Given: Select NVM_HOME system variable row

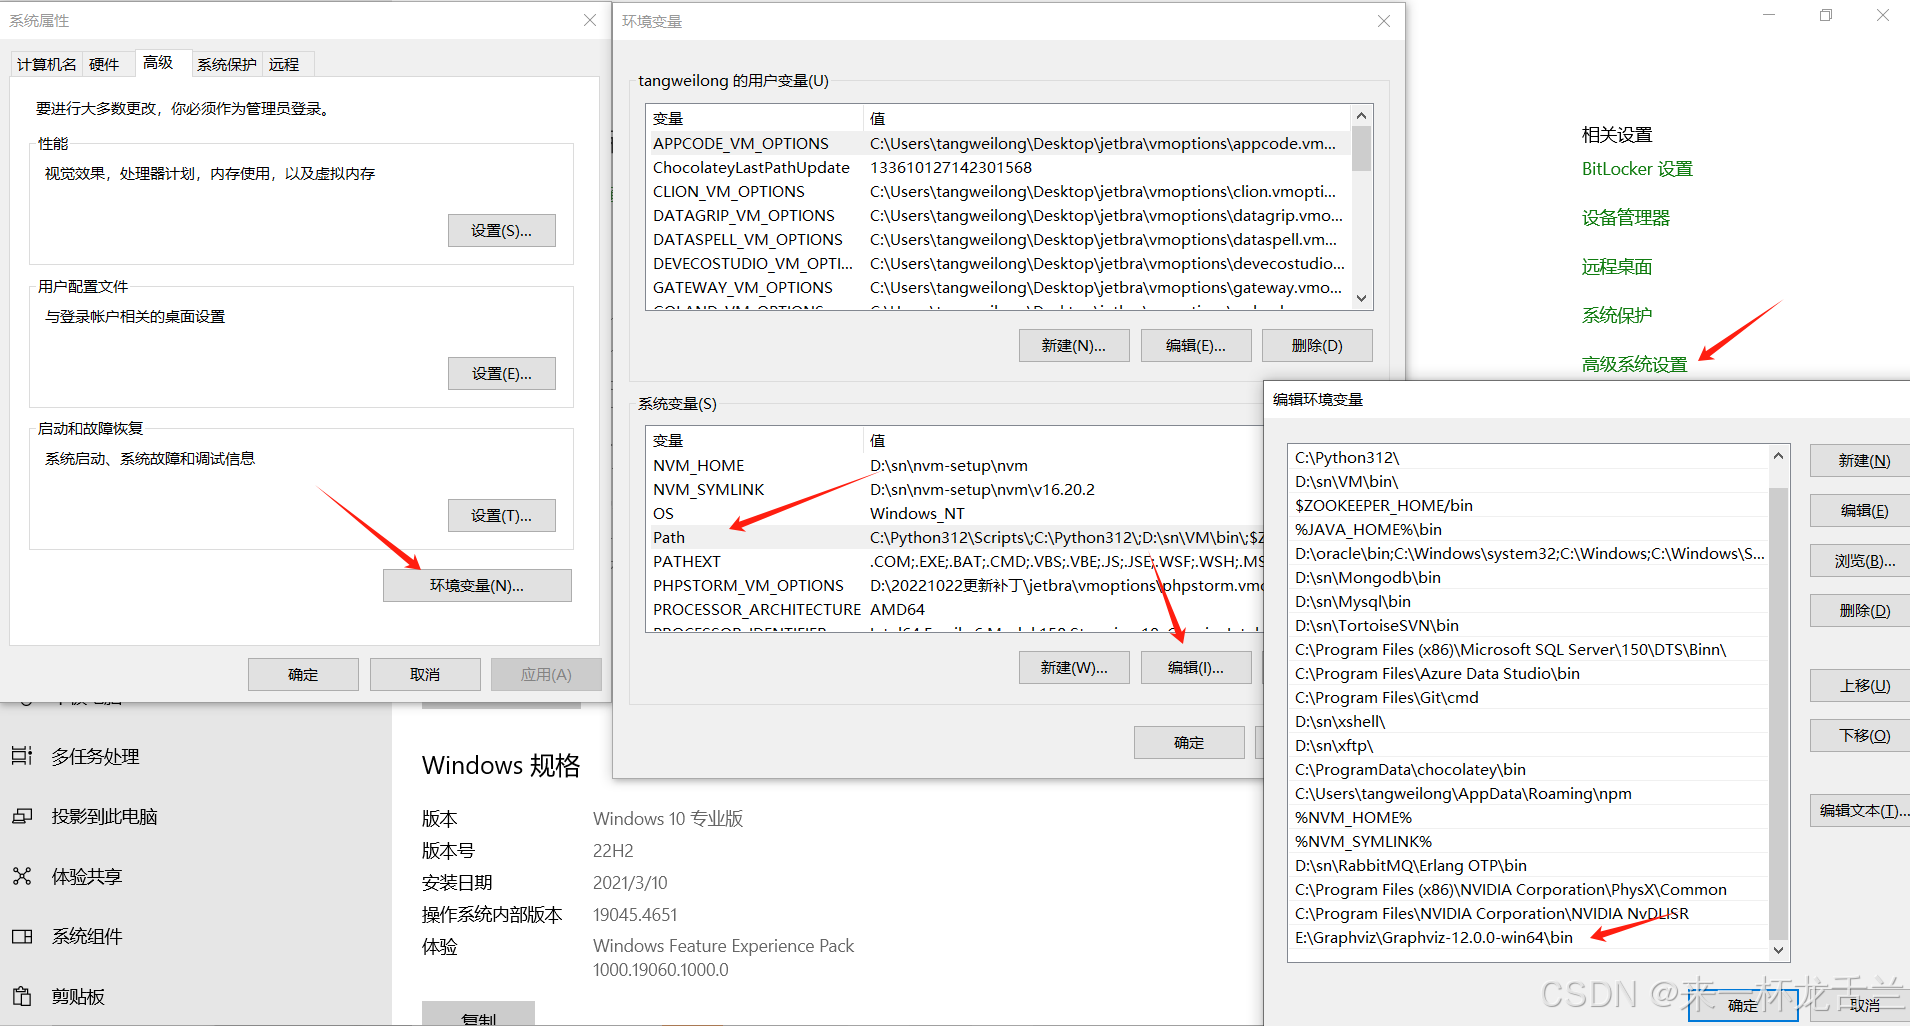Looking at the screenshot, I should pos(957,465).
